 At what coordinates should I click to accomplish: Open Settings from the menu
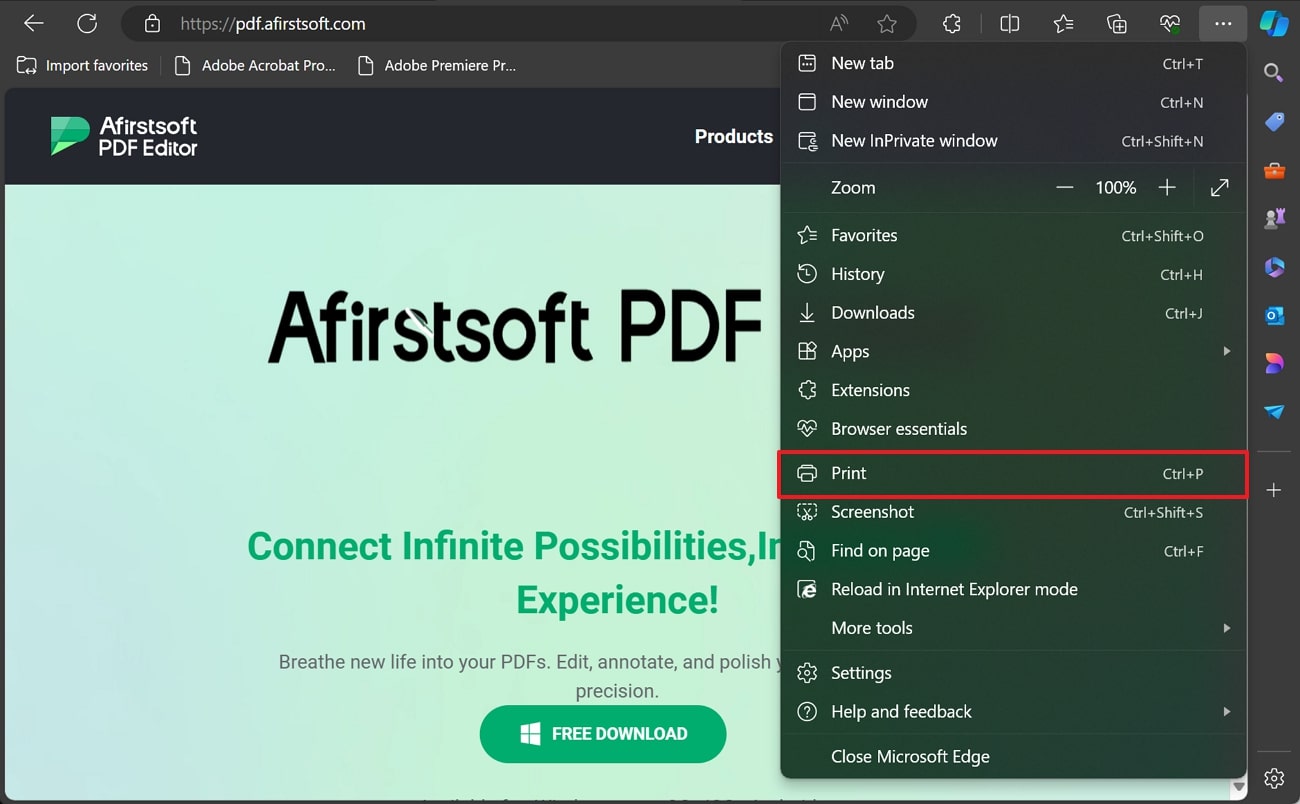[1013, 673]
